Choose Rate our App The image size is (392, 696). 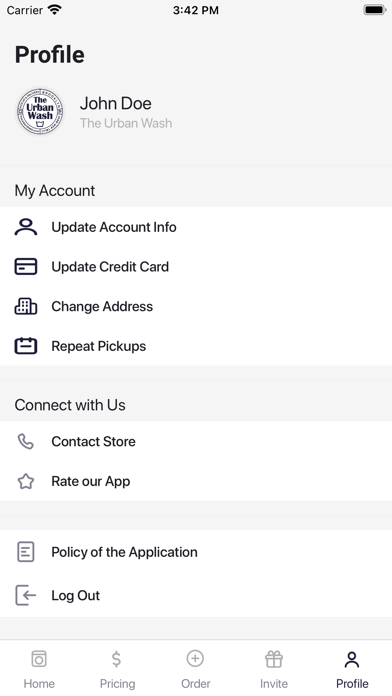tap(196, 481)
